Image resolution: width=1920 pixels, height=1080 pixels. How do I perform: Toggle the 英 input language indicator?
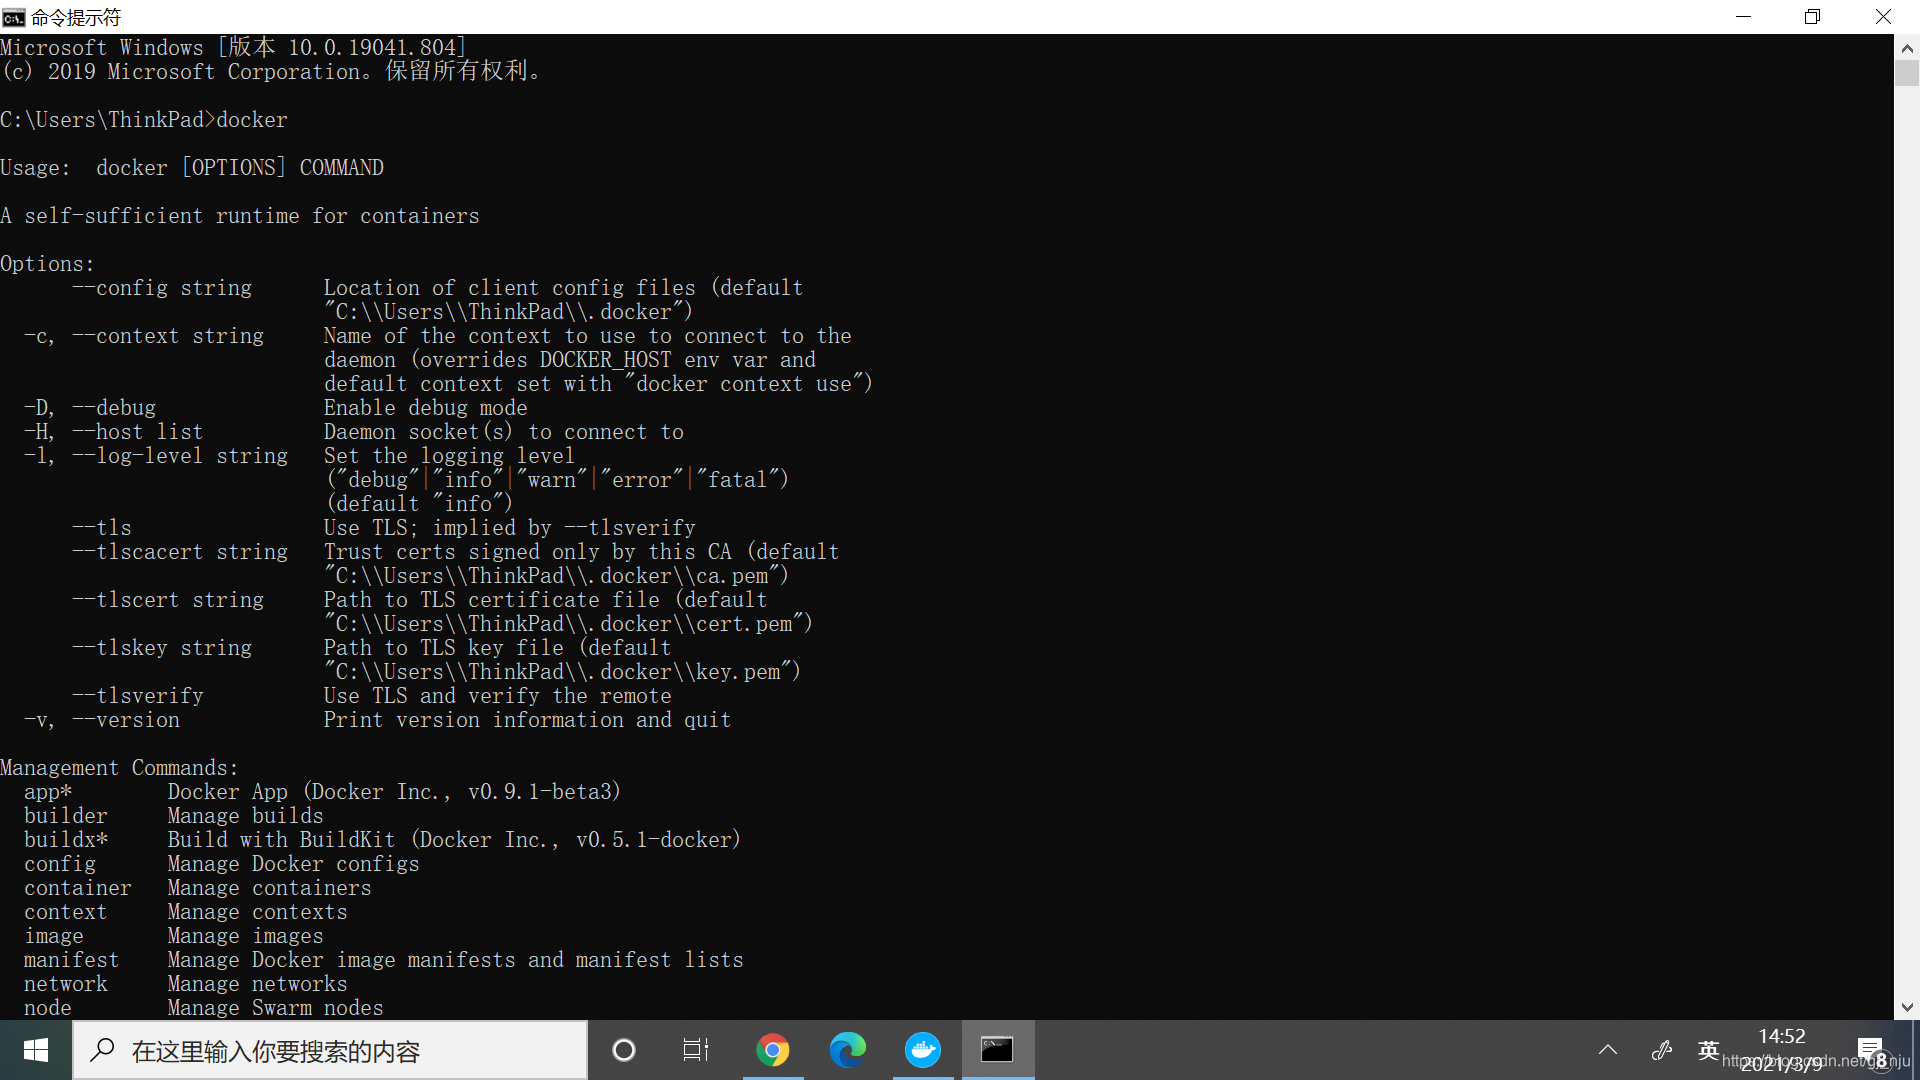[x=1709, y=1050]
